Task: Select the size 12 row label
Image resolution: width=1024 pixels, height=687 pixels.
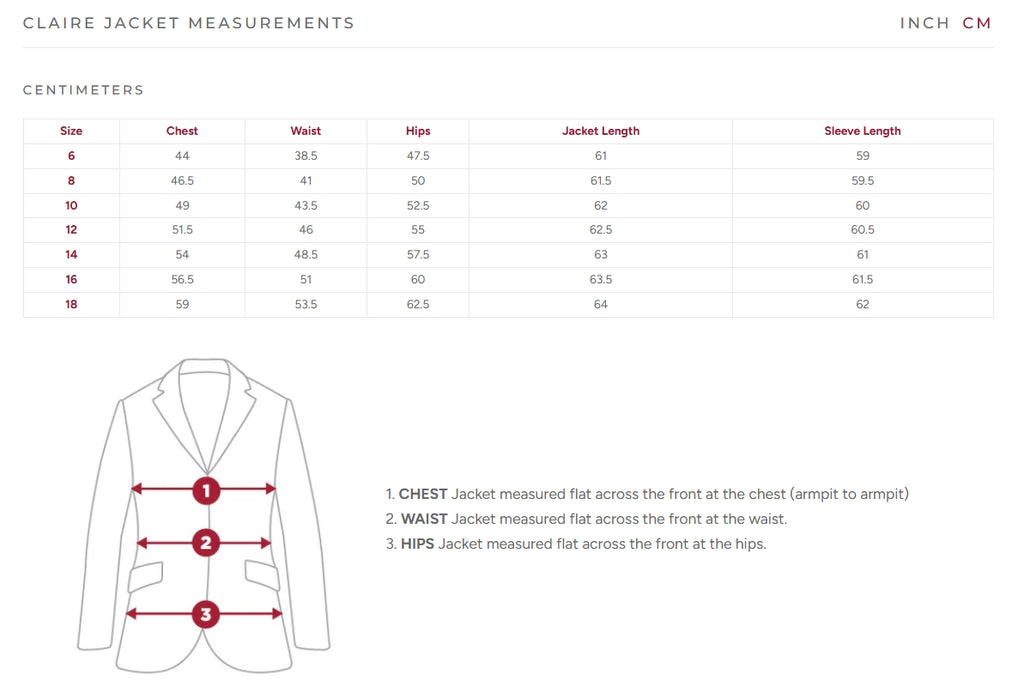Action: [x=71, y=230]
